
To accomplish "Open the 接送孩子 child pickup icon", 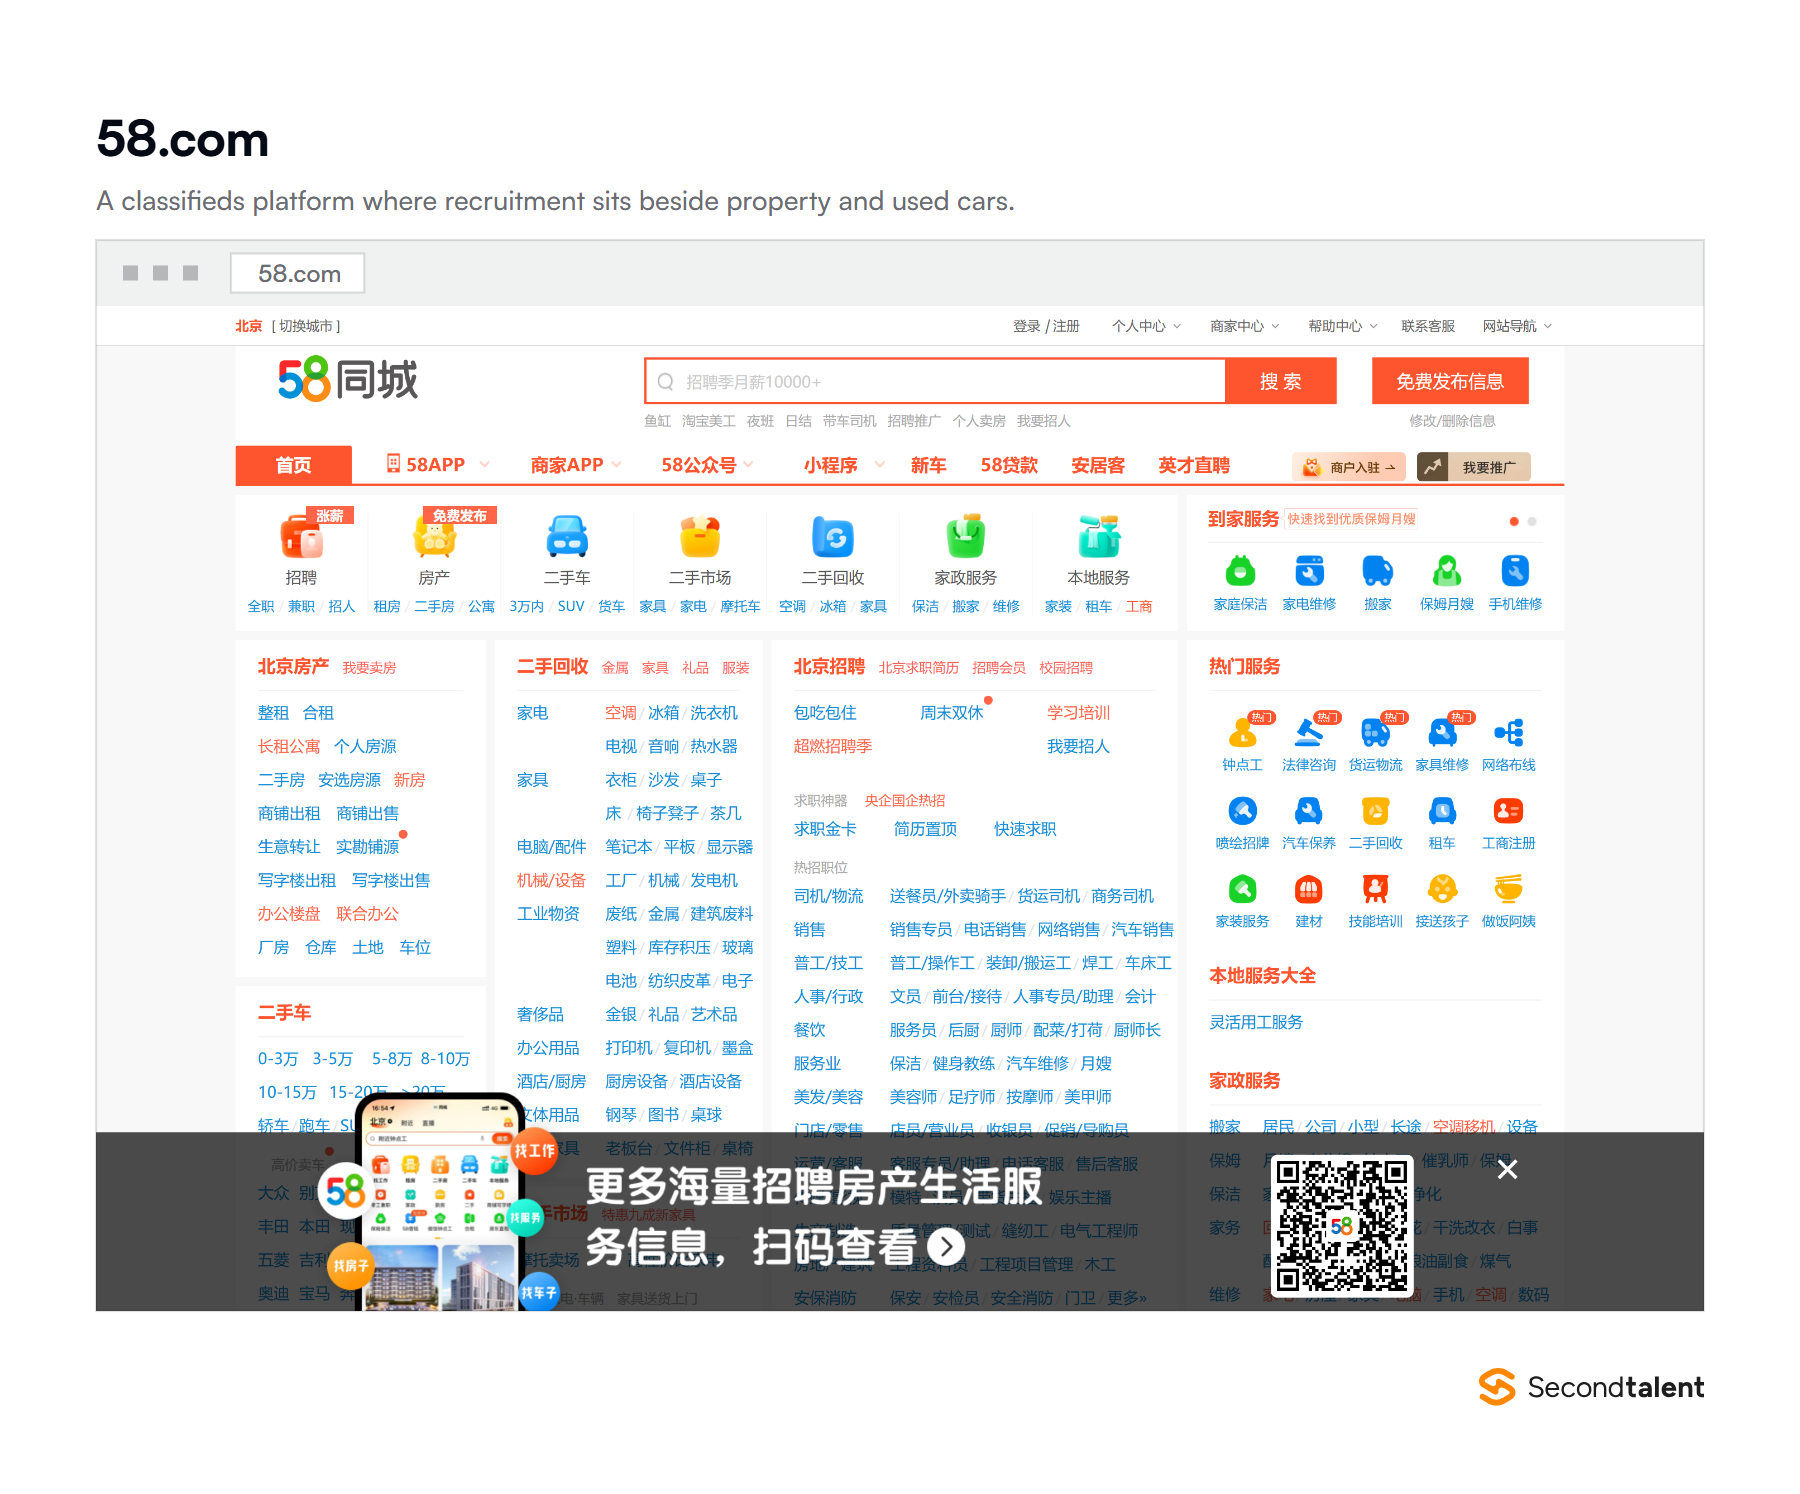I will tap(1442, 889).
